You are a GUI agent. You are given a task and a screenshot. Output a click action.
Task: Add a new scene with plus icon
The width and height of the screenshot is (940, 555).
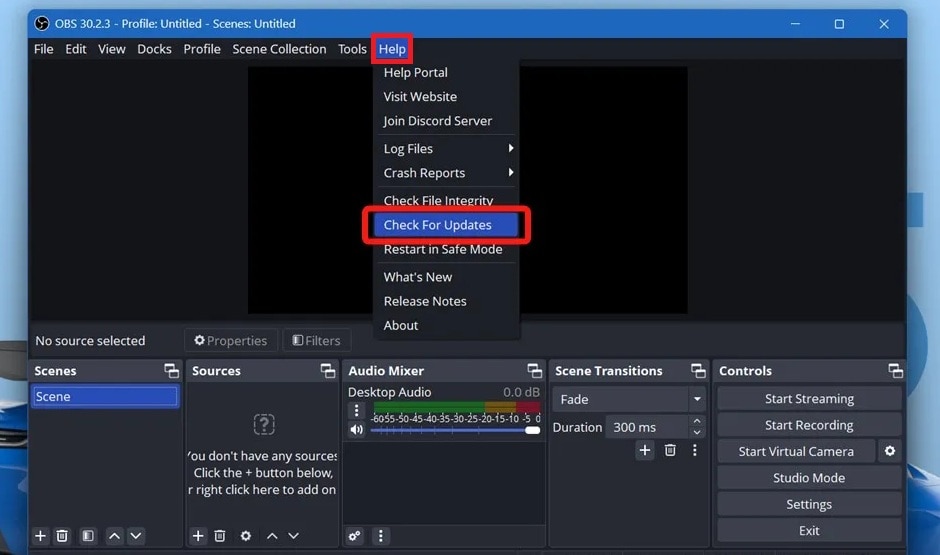(x=40, y=535)
